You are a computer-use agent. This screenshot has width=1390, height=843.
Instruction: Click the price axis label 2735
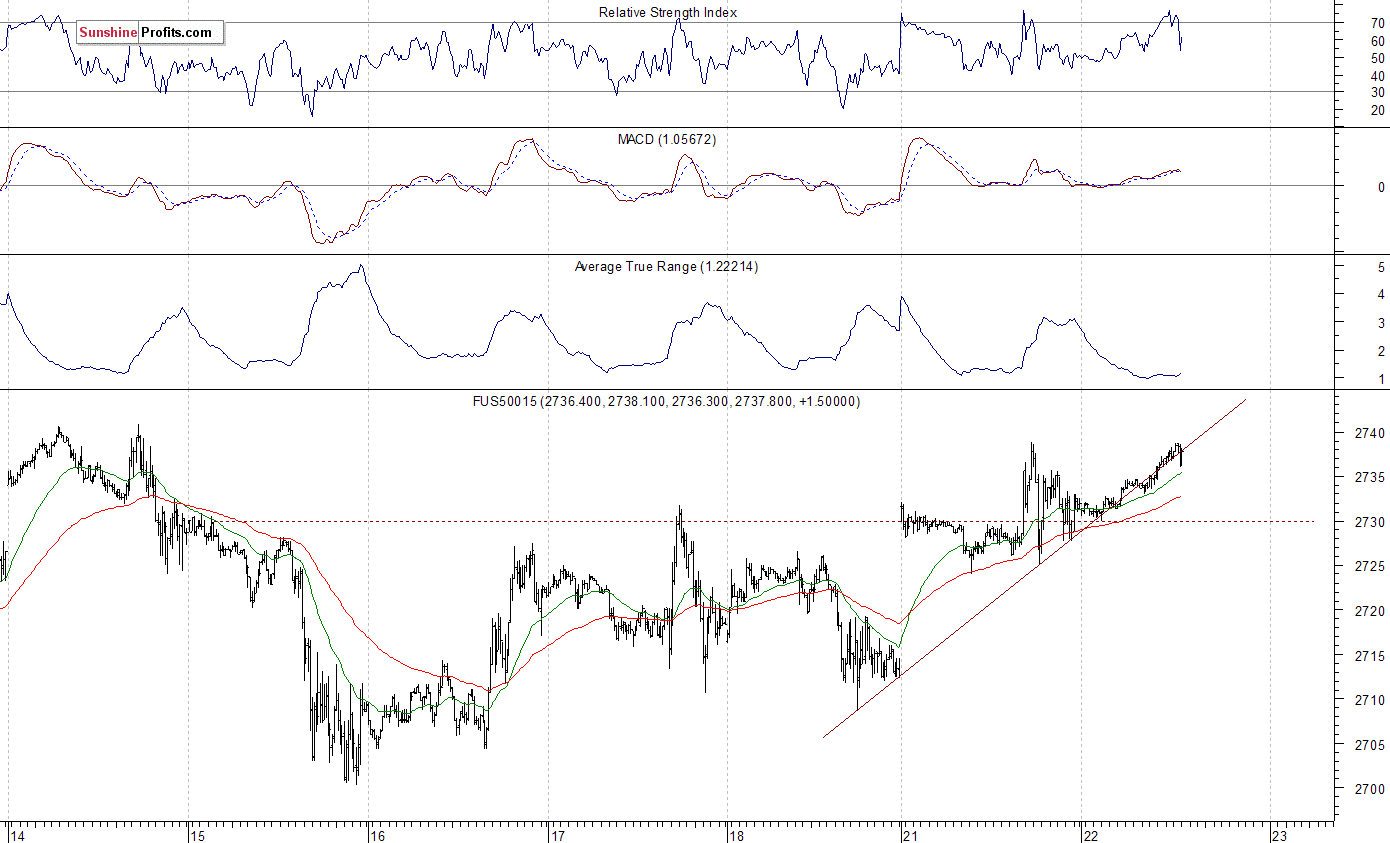pos(1372,478)
